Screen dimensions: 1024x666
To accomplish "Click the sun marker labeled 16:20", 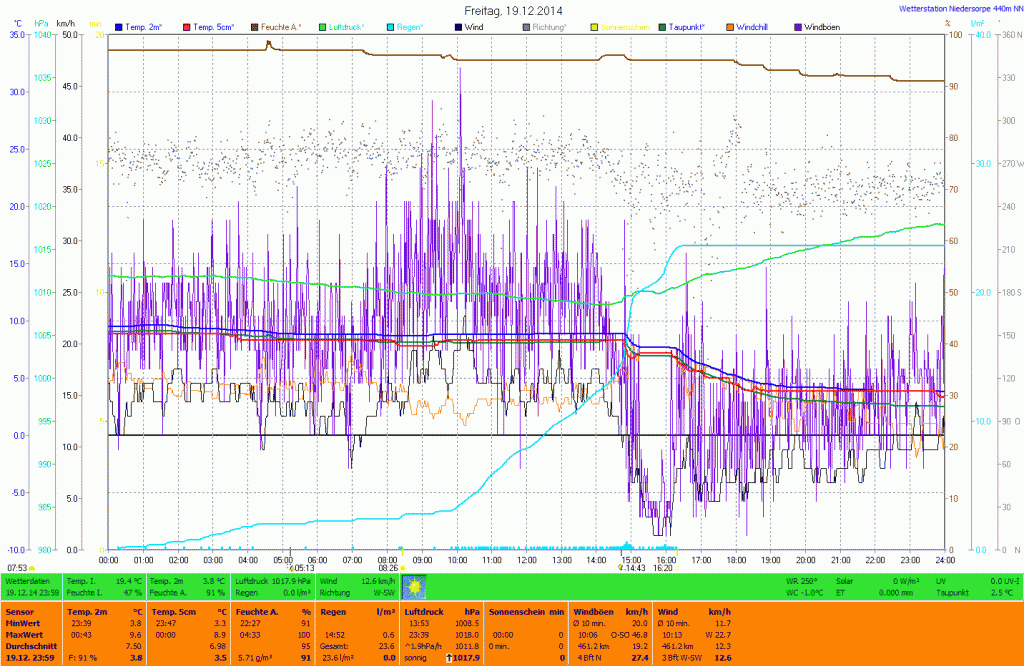I will click(677, 567).
